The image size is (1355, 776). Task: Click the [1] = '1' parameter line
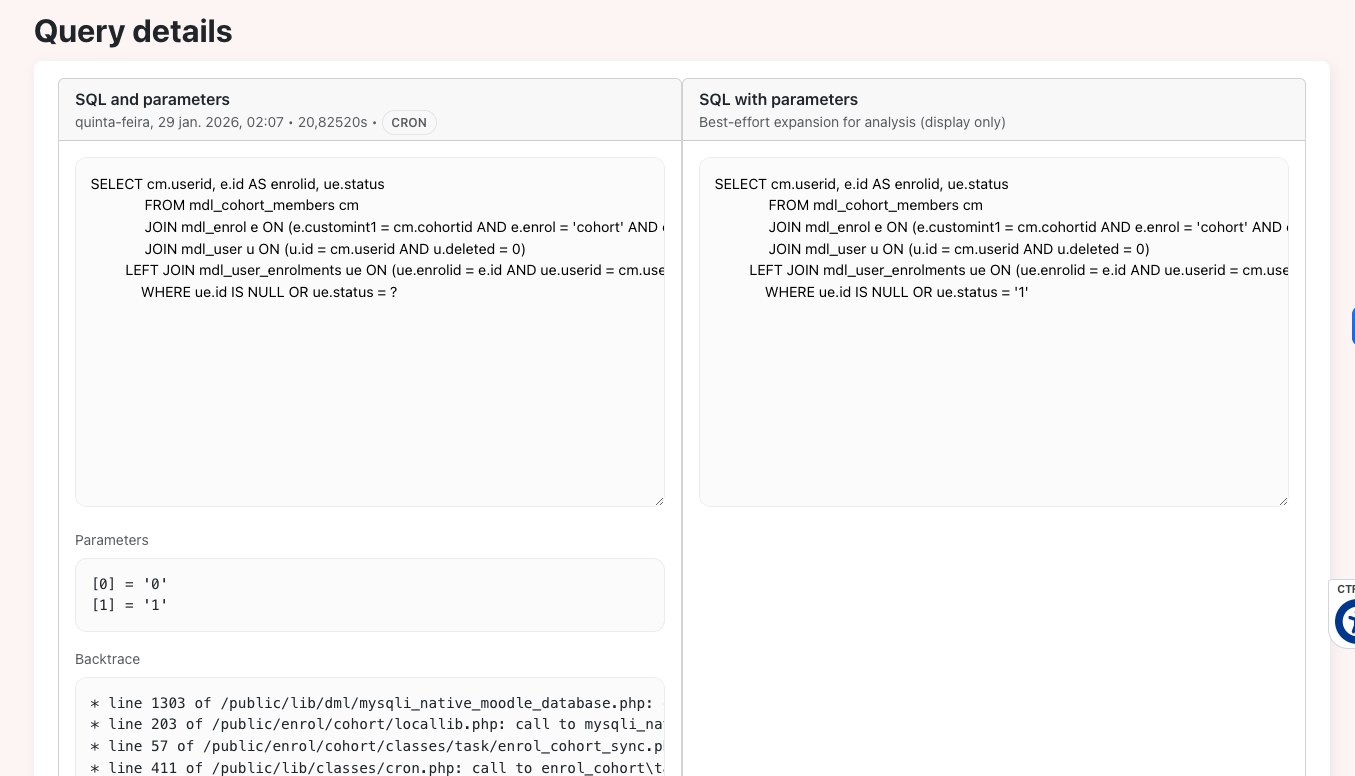129,605
